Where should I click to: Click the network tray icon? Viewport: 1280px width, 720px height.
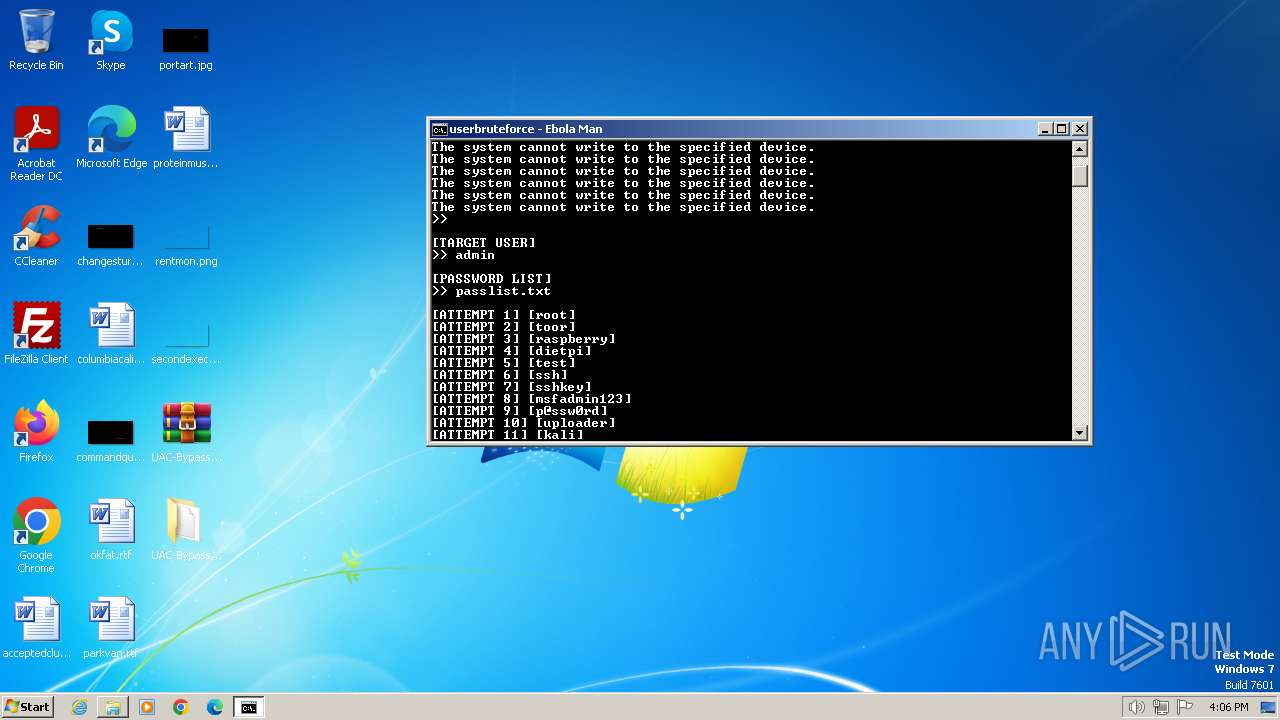coord(1162,707)
